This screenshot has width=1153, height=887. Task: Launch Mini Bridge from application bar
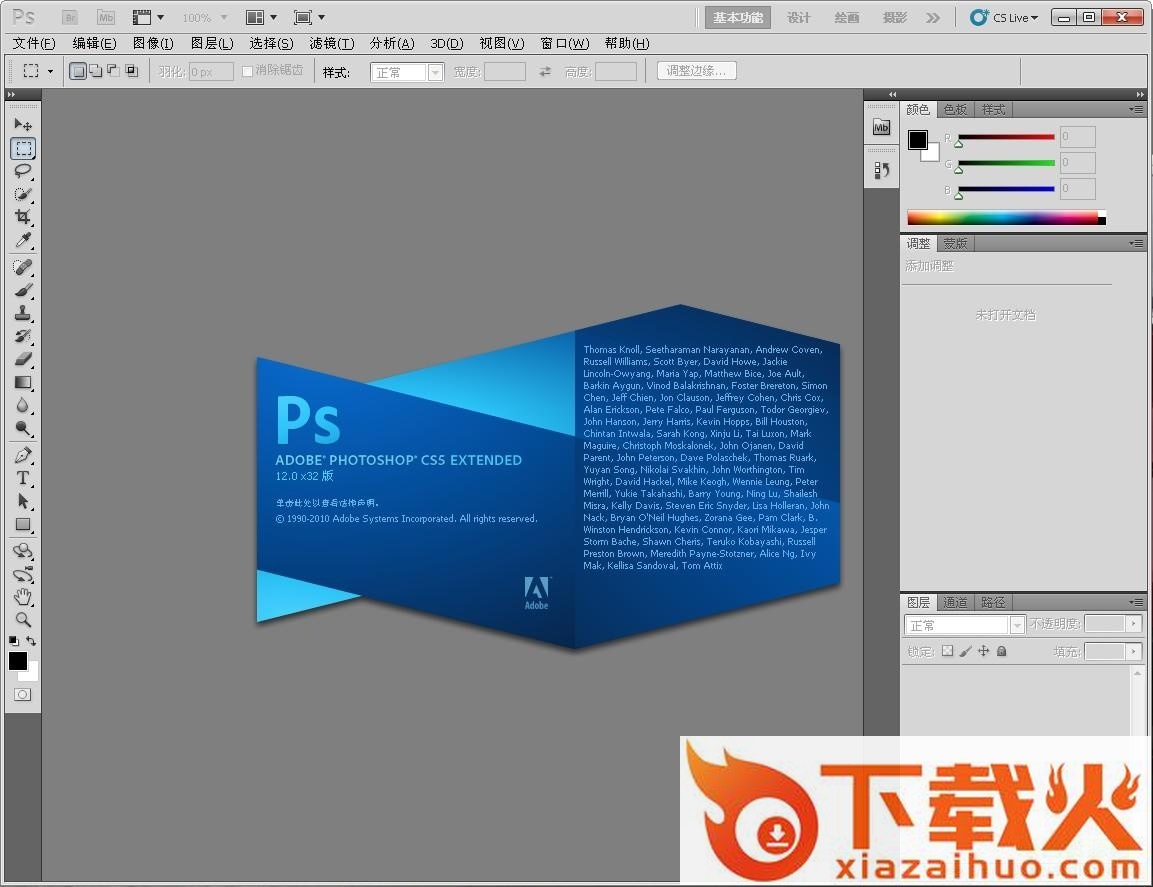(x=106, y=18)
